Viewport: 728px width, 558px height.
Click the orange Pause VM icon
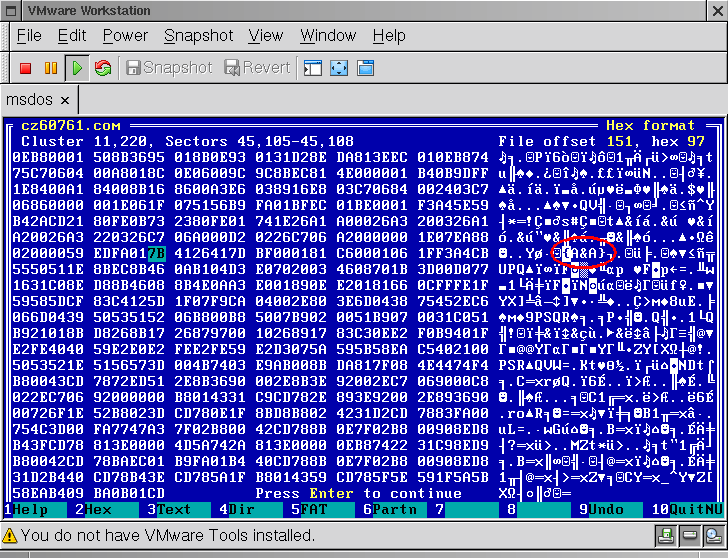click(51, 68)
